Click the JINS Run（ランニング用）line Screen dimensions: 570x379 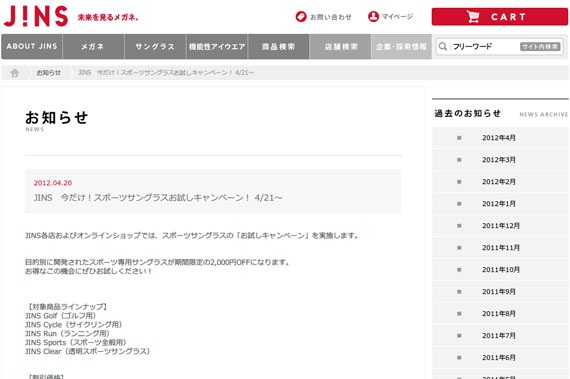(67, 334)
